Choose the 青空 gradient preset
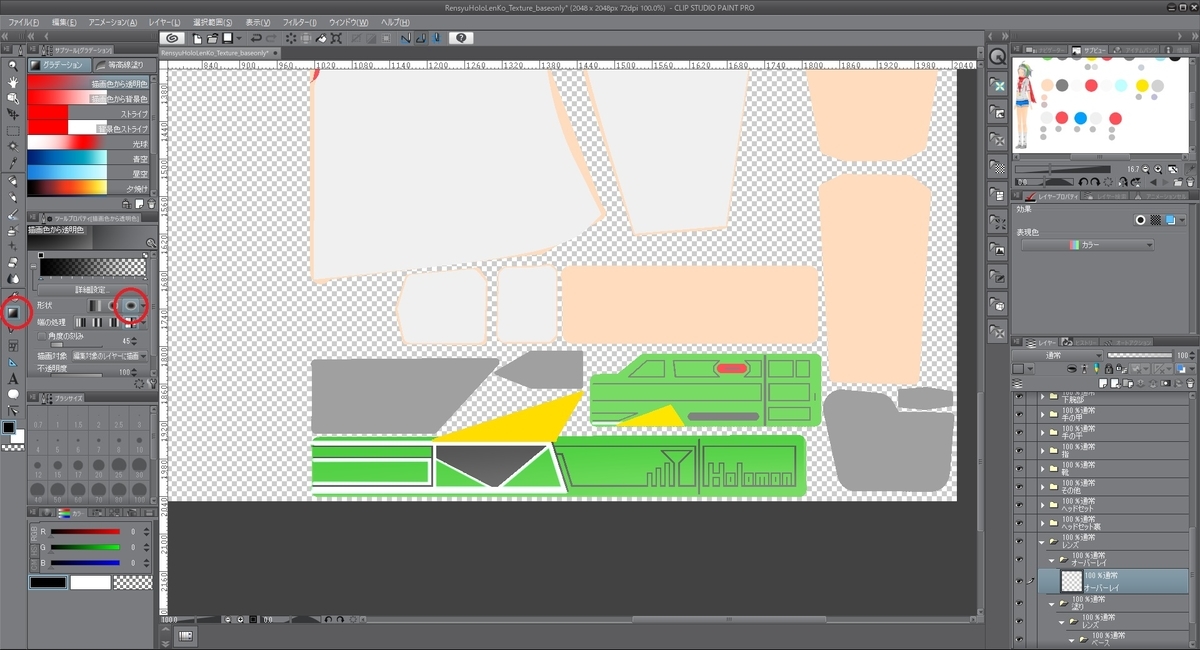The height and width of the screenshot is (650, 1200). click(88, 158)
